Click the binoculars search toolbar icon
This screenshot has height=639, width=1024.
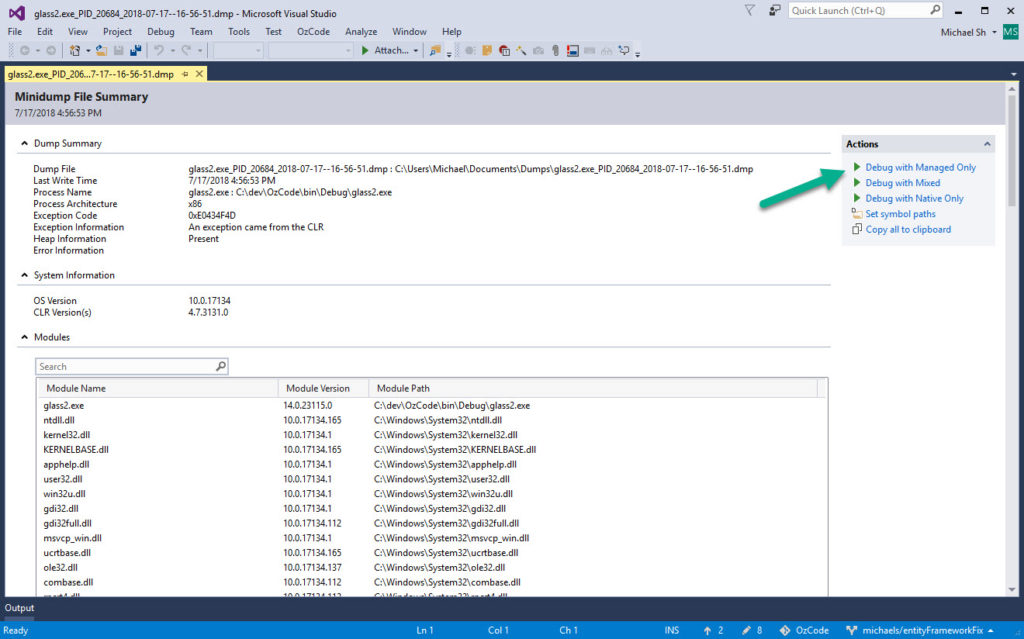607,50
